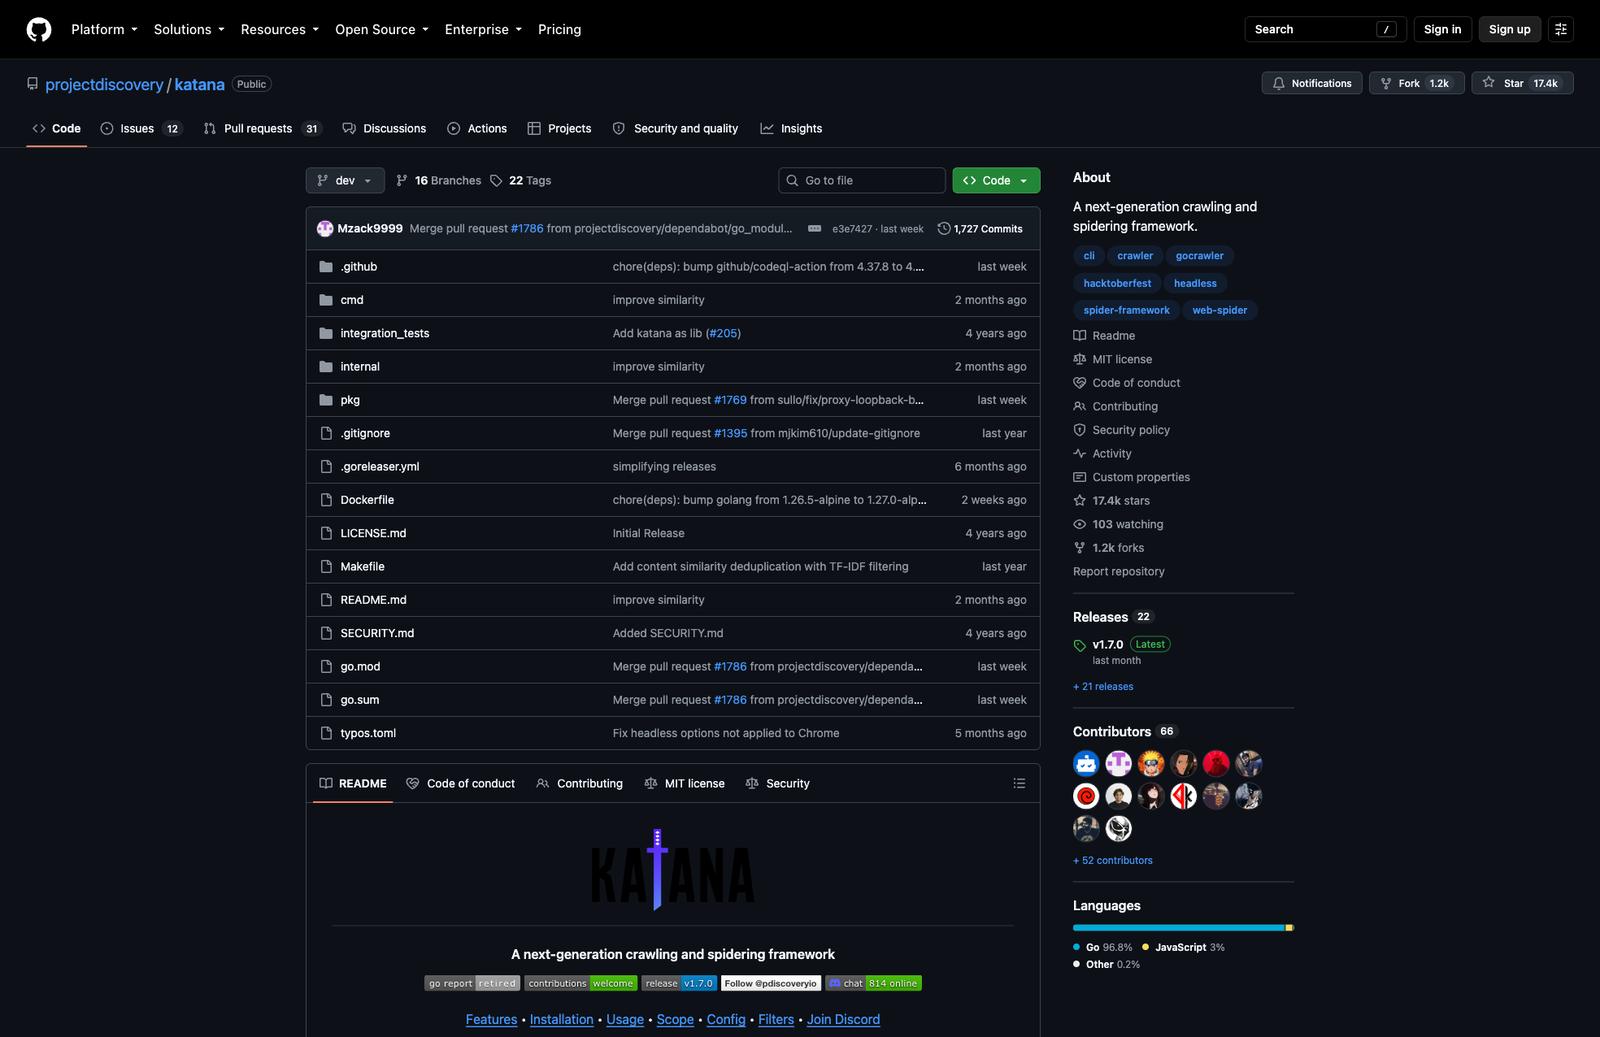
Task: Click the Notifications bell button
Action: (x=1312, y=83)
